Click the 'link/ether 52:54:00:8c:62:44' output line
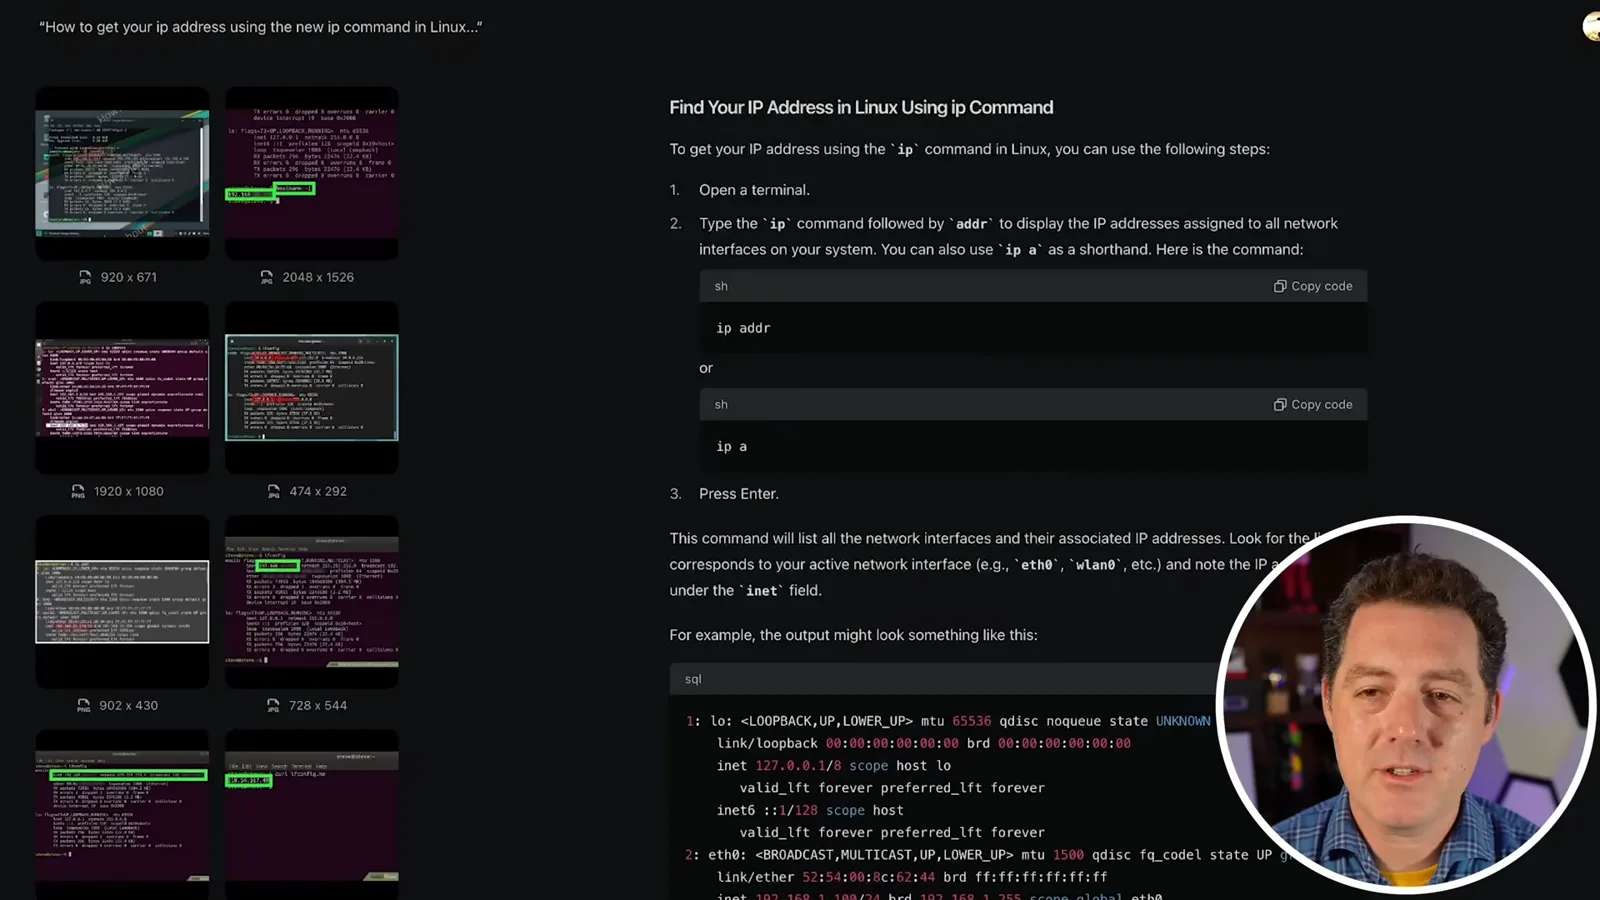1600x900 pixels. click(x=912, y=877)
